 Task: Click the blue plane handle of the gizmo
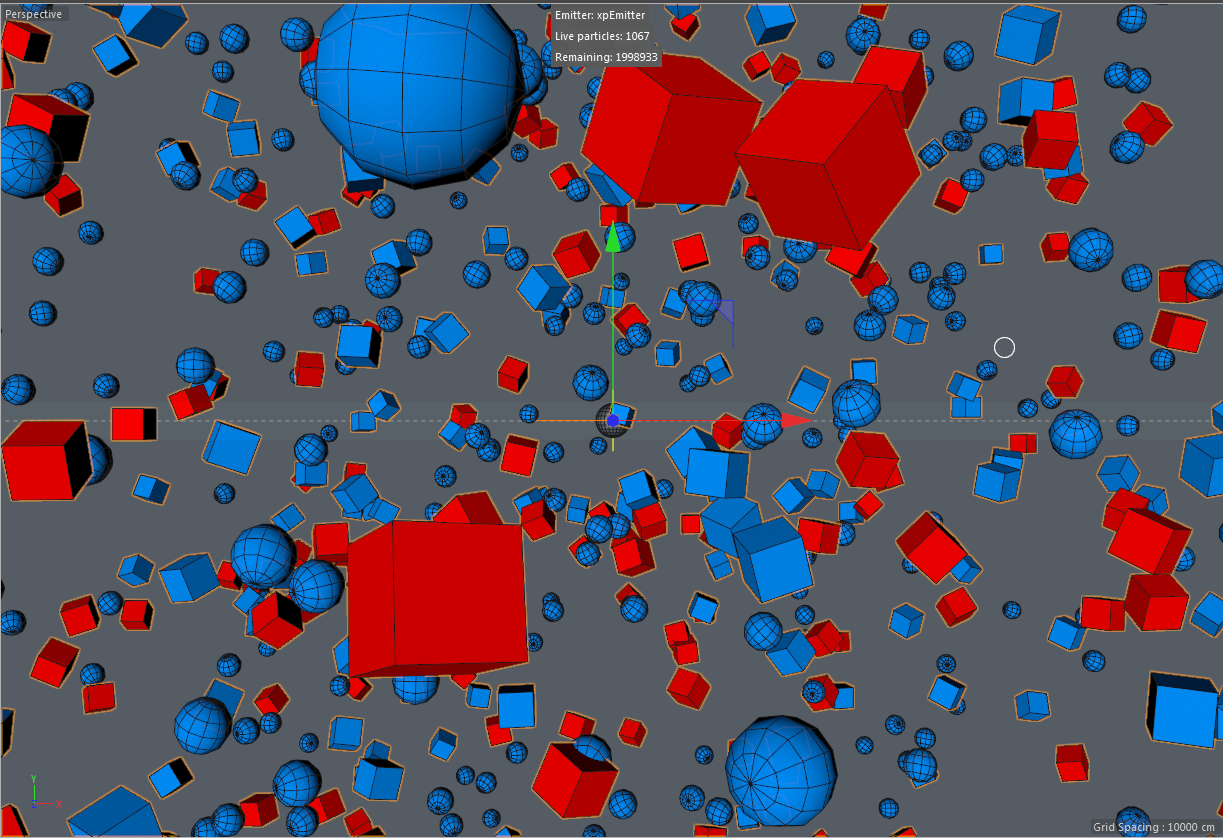[722, 310]
